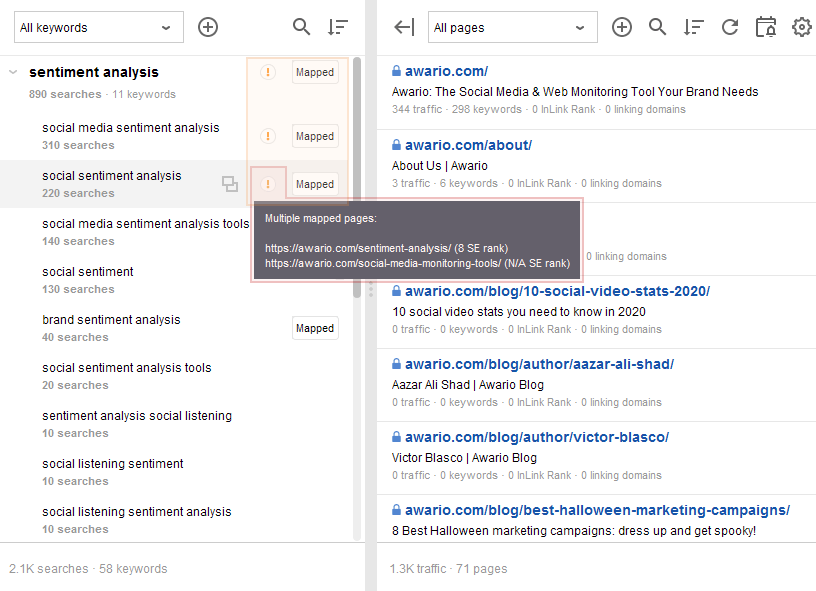
Task: Open the 10-social-video-stats-2020 blog link
Action: coord(557,291)
